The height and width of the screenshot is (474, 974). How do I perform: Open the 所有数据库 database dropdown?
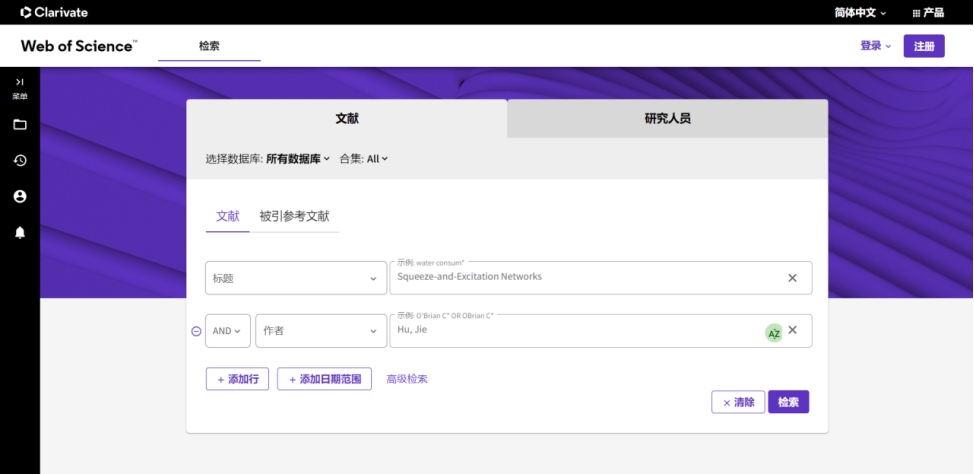298,159
